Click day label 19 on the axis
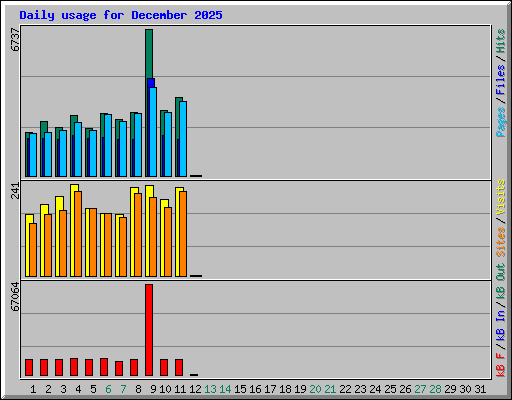Viewport: 512px width, 400px height. pos(300,389)
